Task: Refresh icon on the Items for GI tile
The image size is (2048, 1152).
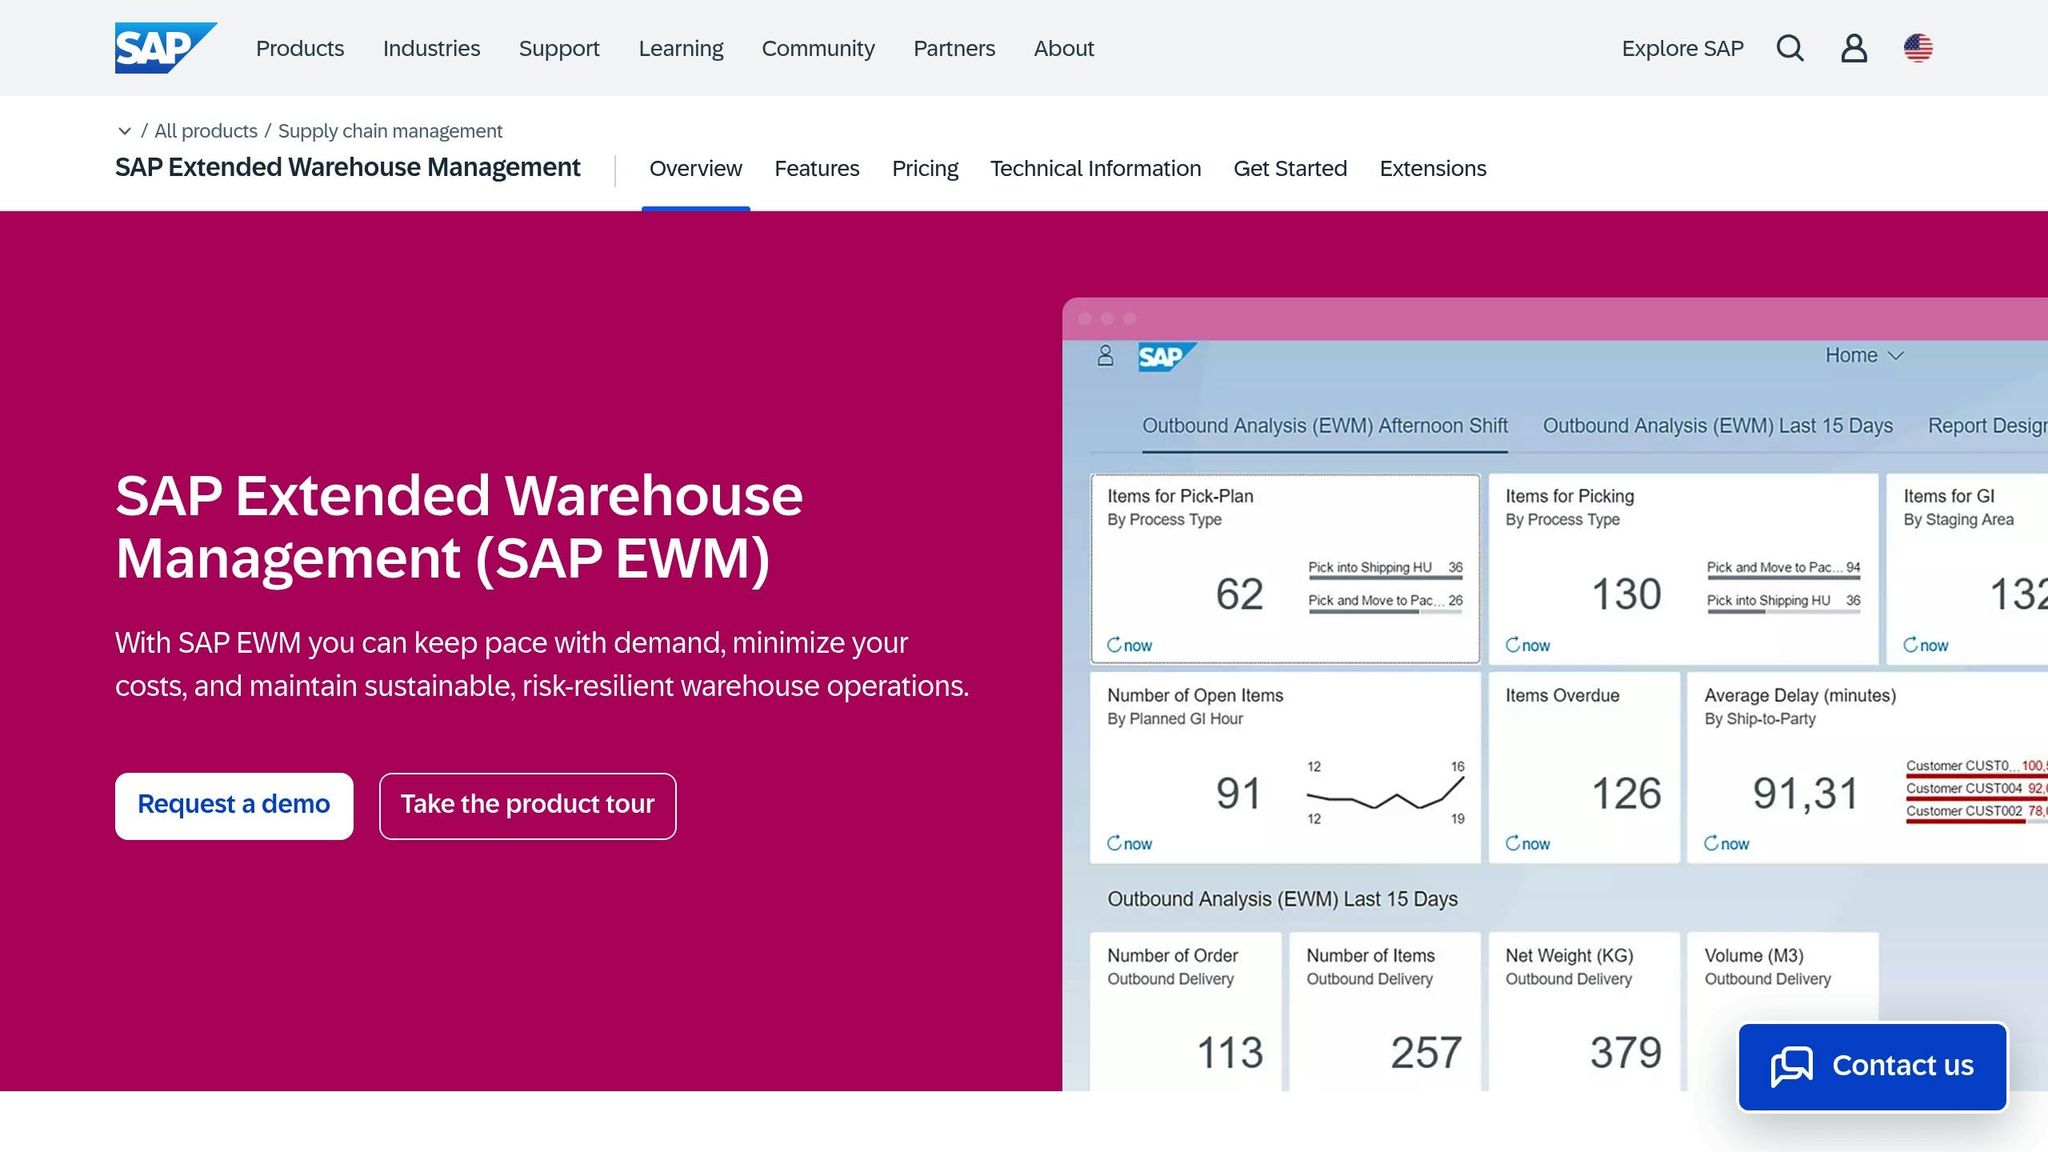Action: [1911, 645]
